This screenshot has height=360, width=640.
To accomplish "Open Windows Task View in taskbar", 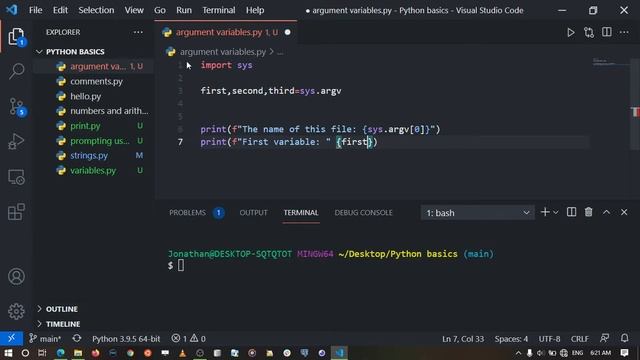I will click(42, 353).
